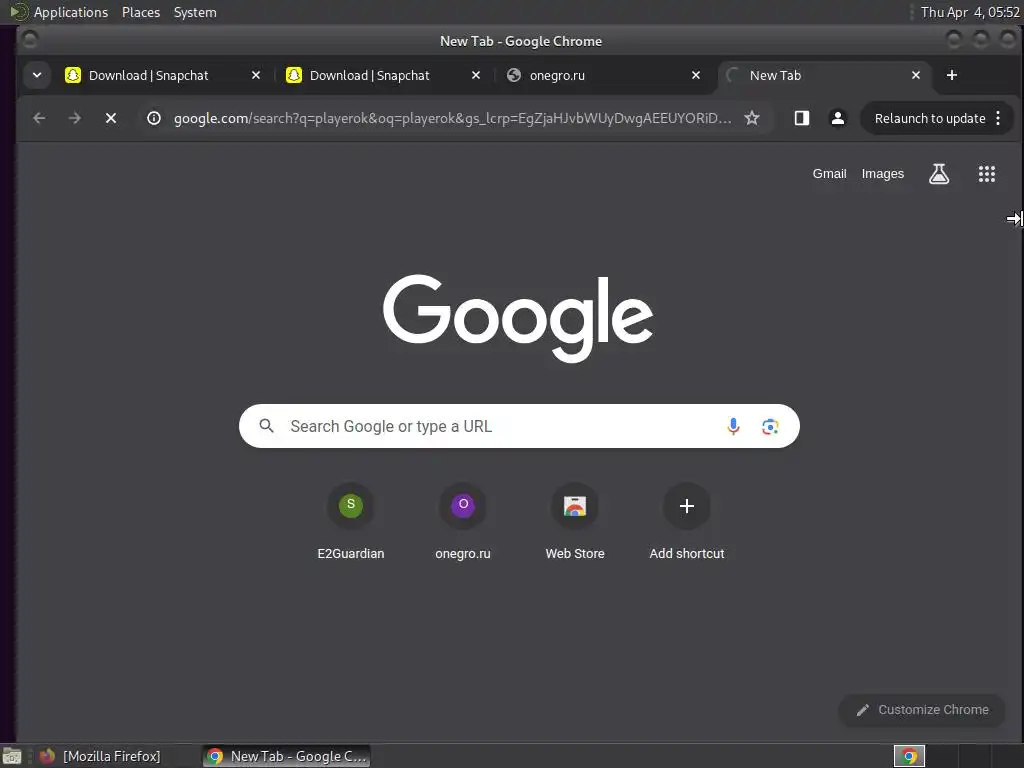Open the Web Store shortcut
The width and height of the screenshot is (1024, 768).
575,522
